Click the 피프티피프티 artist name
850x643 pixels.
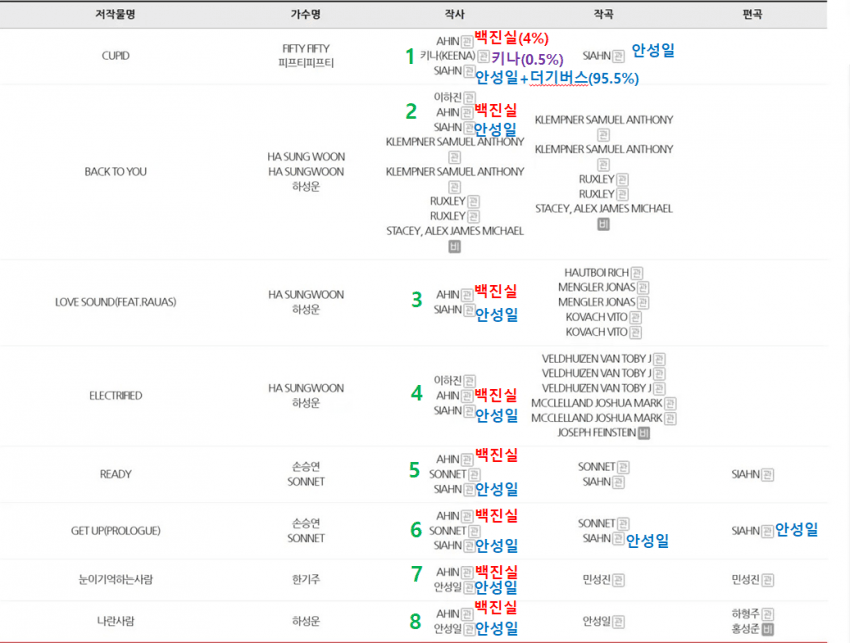click(x=306, y=63)
